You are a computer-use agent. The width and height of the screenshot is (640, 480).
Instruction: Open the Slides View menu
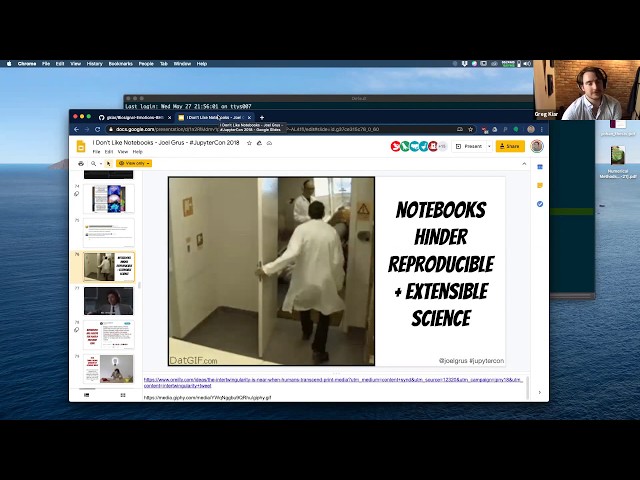click(x=123, y=152)
